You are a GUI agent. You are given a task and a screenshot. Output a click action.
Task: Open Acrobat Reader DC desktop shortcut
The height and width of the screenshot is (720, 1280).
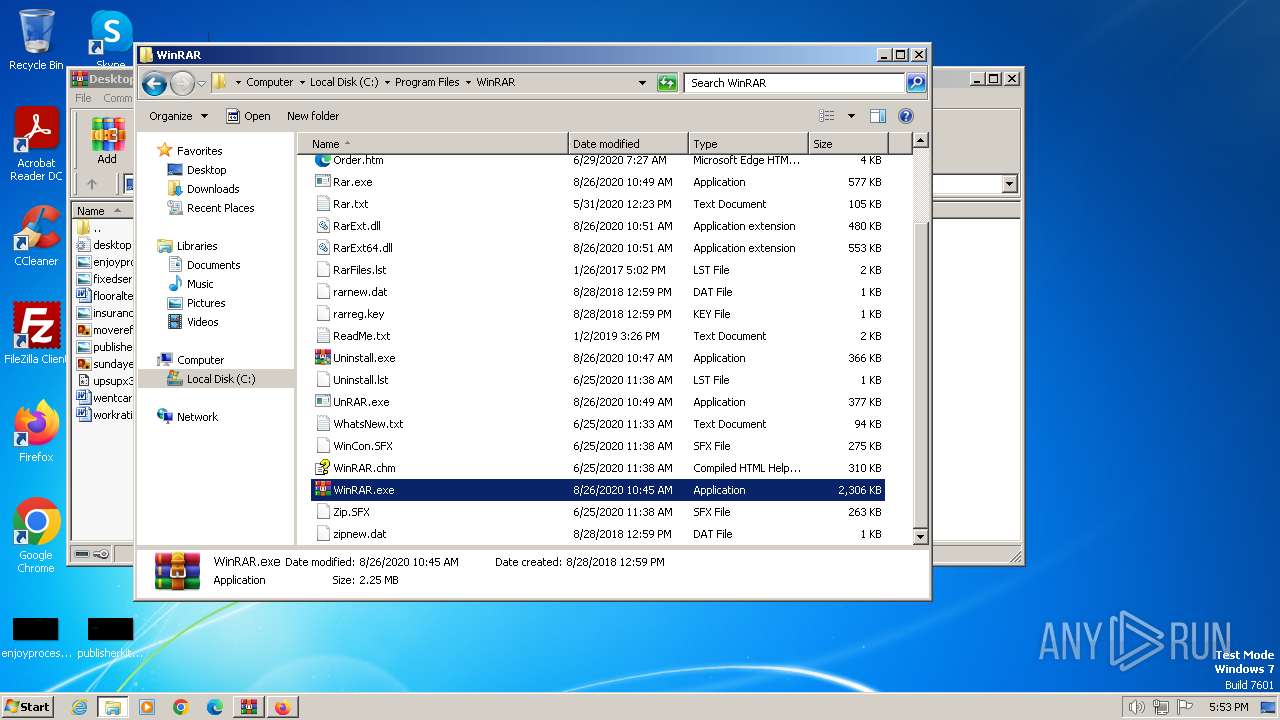(36, 145)
